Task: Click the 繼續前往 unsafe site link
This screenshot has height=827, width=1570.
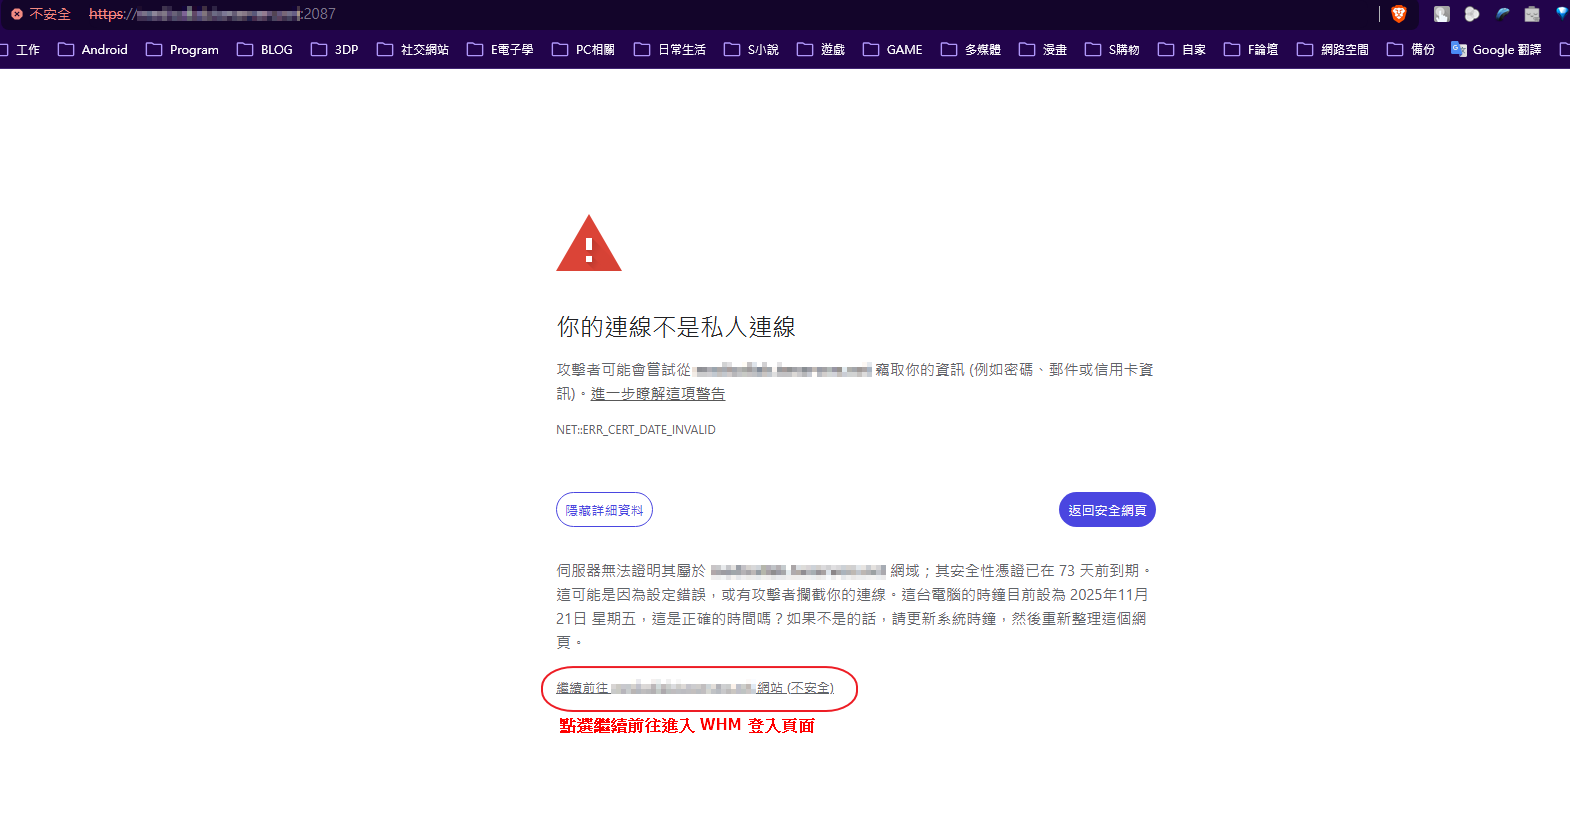Action: 694,688
